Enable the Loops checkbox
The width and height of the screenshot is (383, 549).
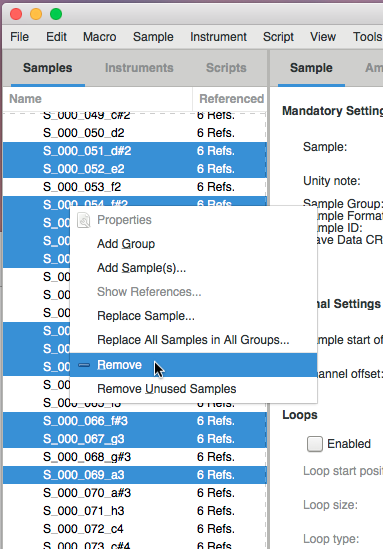click(x=315, y=444)
